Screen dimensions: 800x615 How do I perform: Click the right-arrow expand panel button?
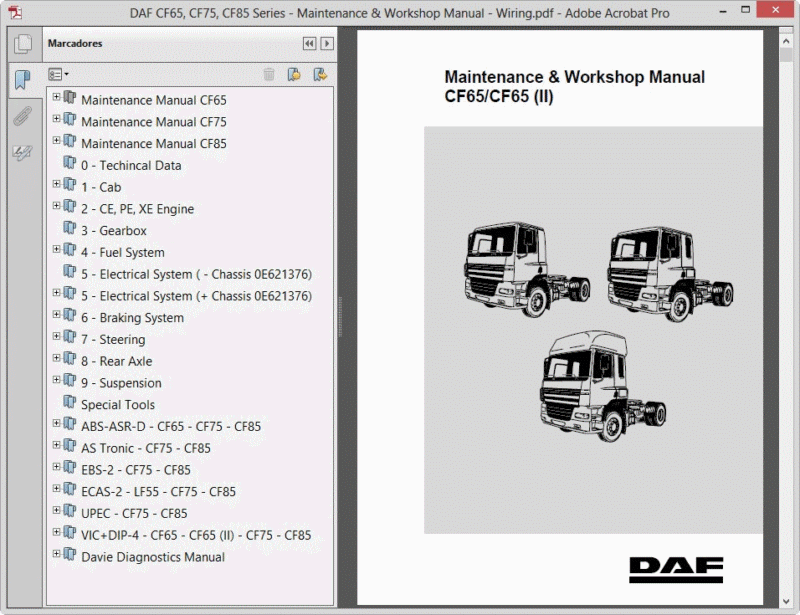click(x=327, y=43)
